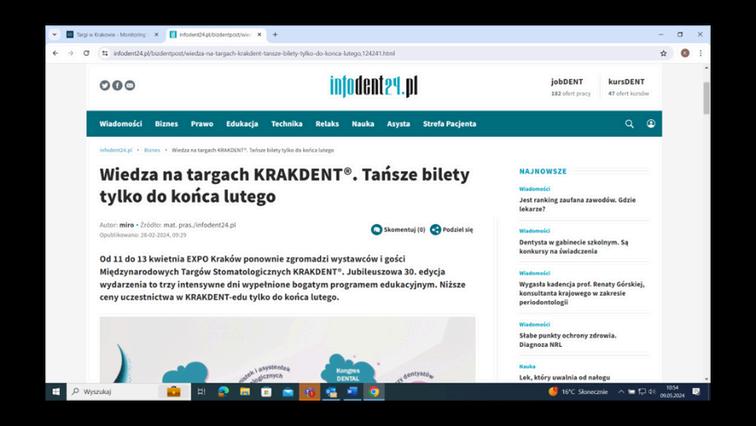Viewport: 756px width, 426px height.
Task: Open the kursDENT courses link
Action: 628,87
